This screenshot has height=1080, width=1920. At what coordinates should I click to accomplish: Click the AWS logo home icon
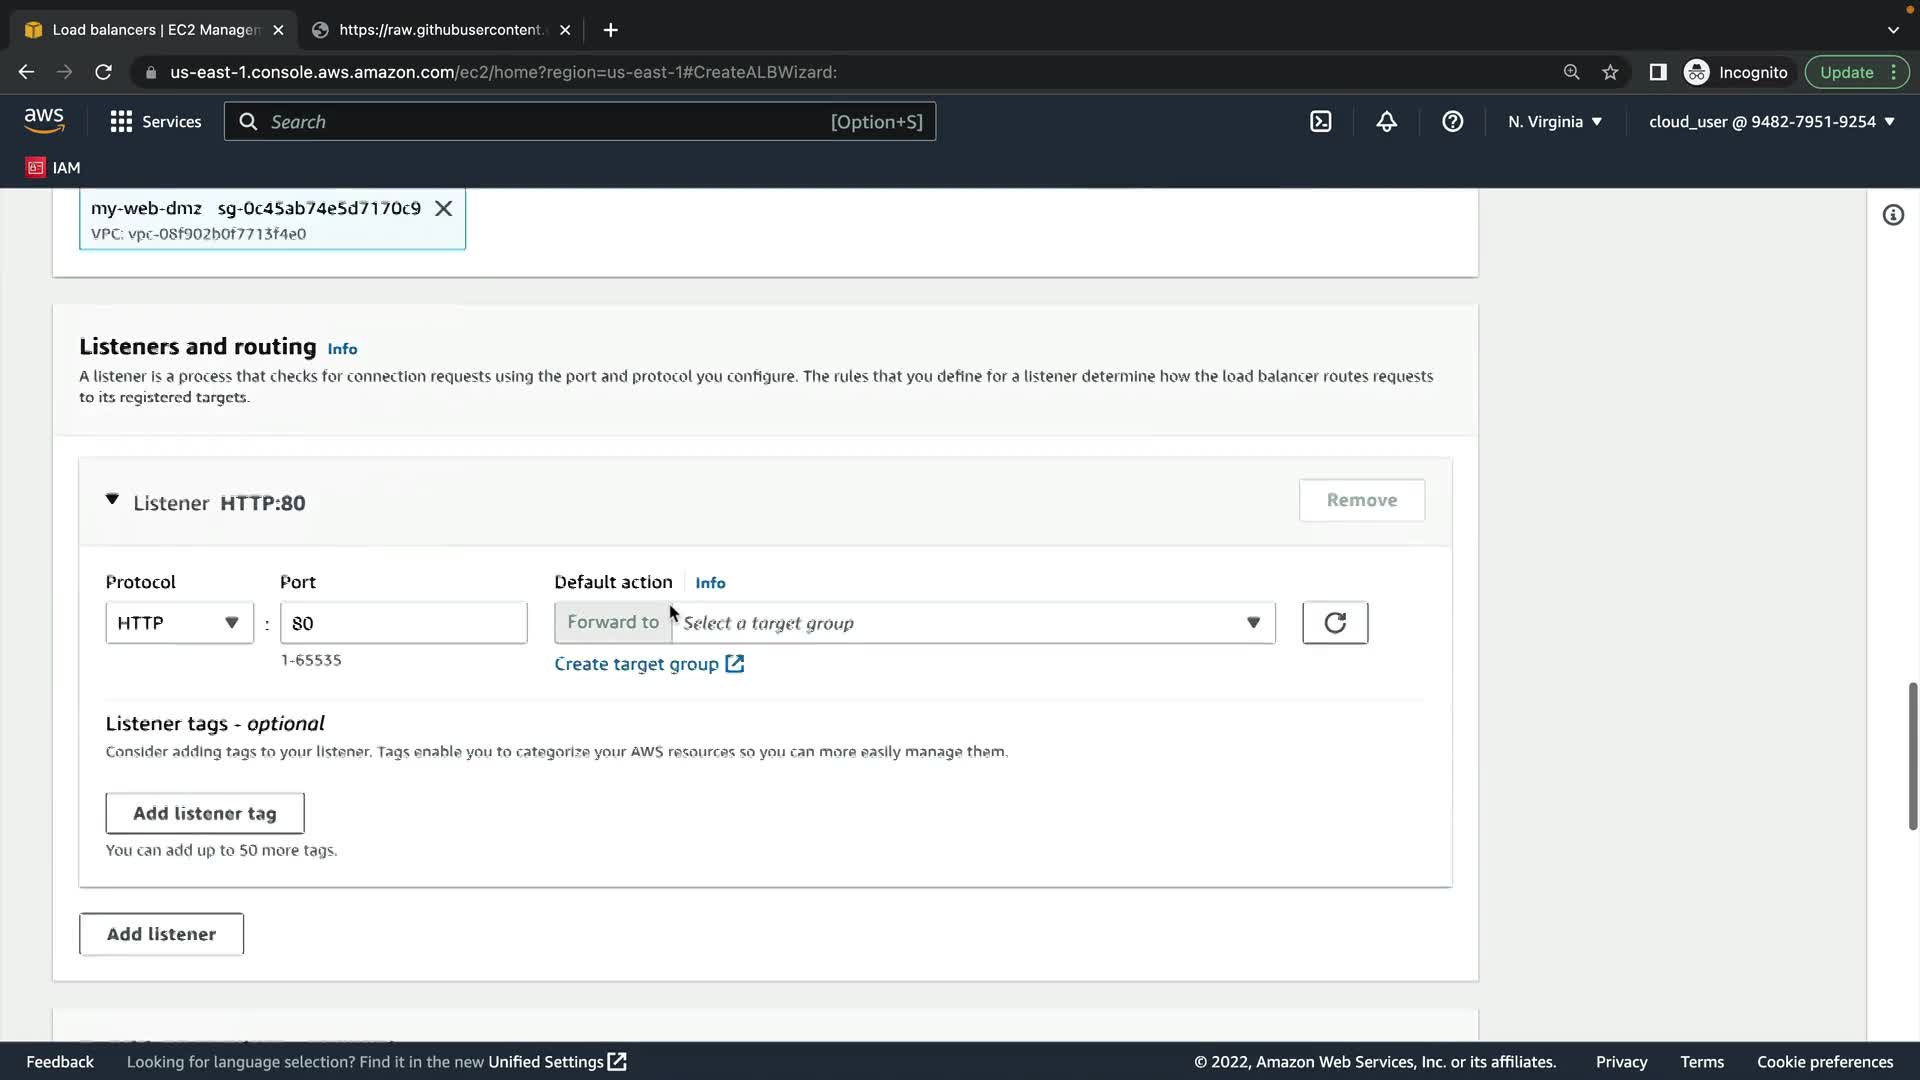[44, 121]
